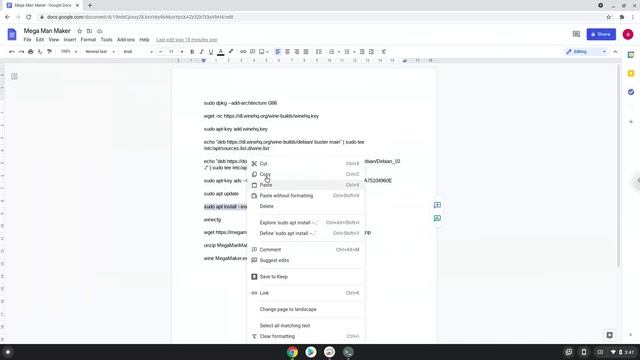Open the text color picker

click(220, 52)
